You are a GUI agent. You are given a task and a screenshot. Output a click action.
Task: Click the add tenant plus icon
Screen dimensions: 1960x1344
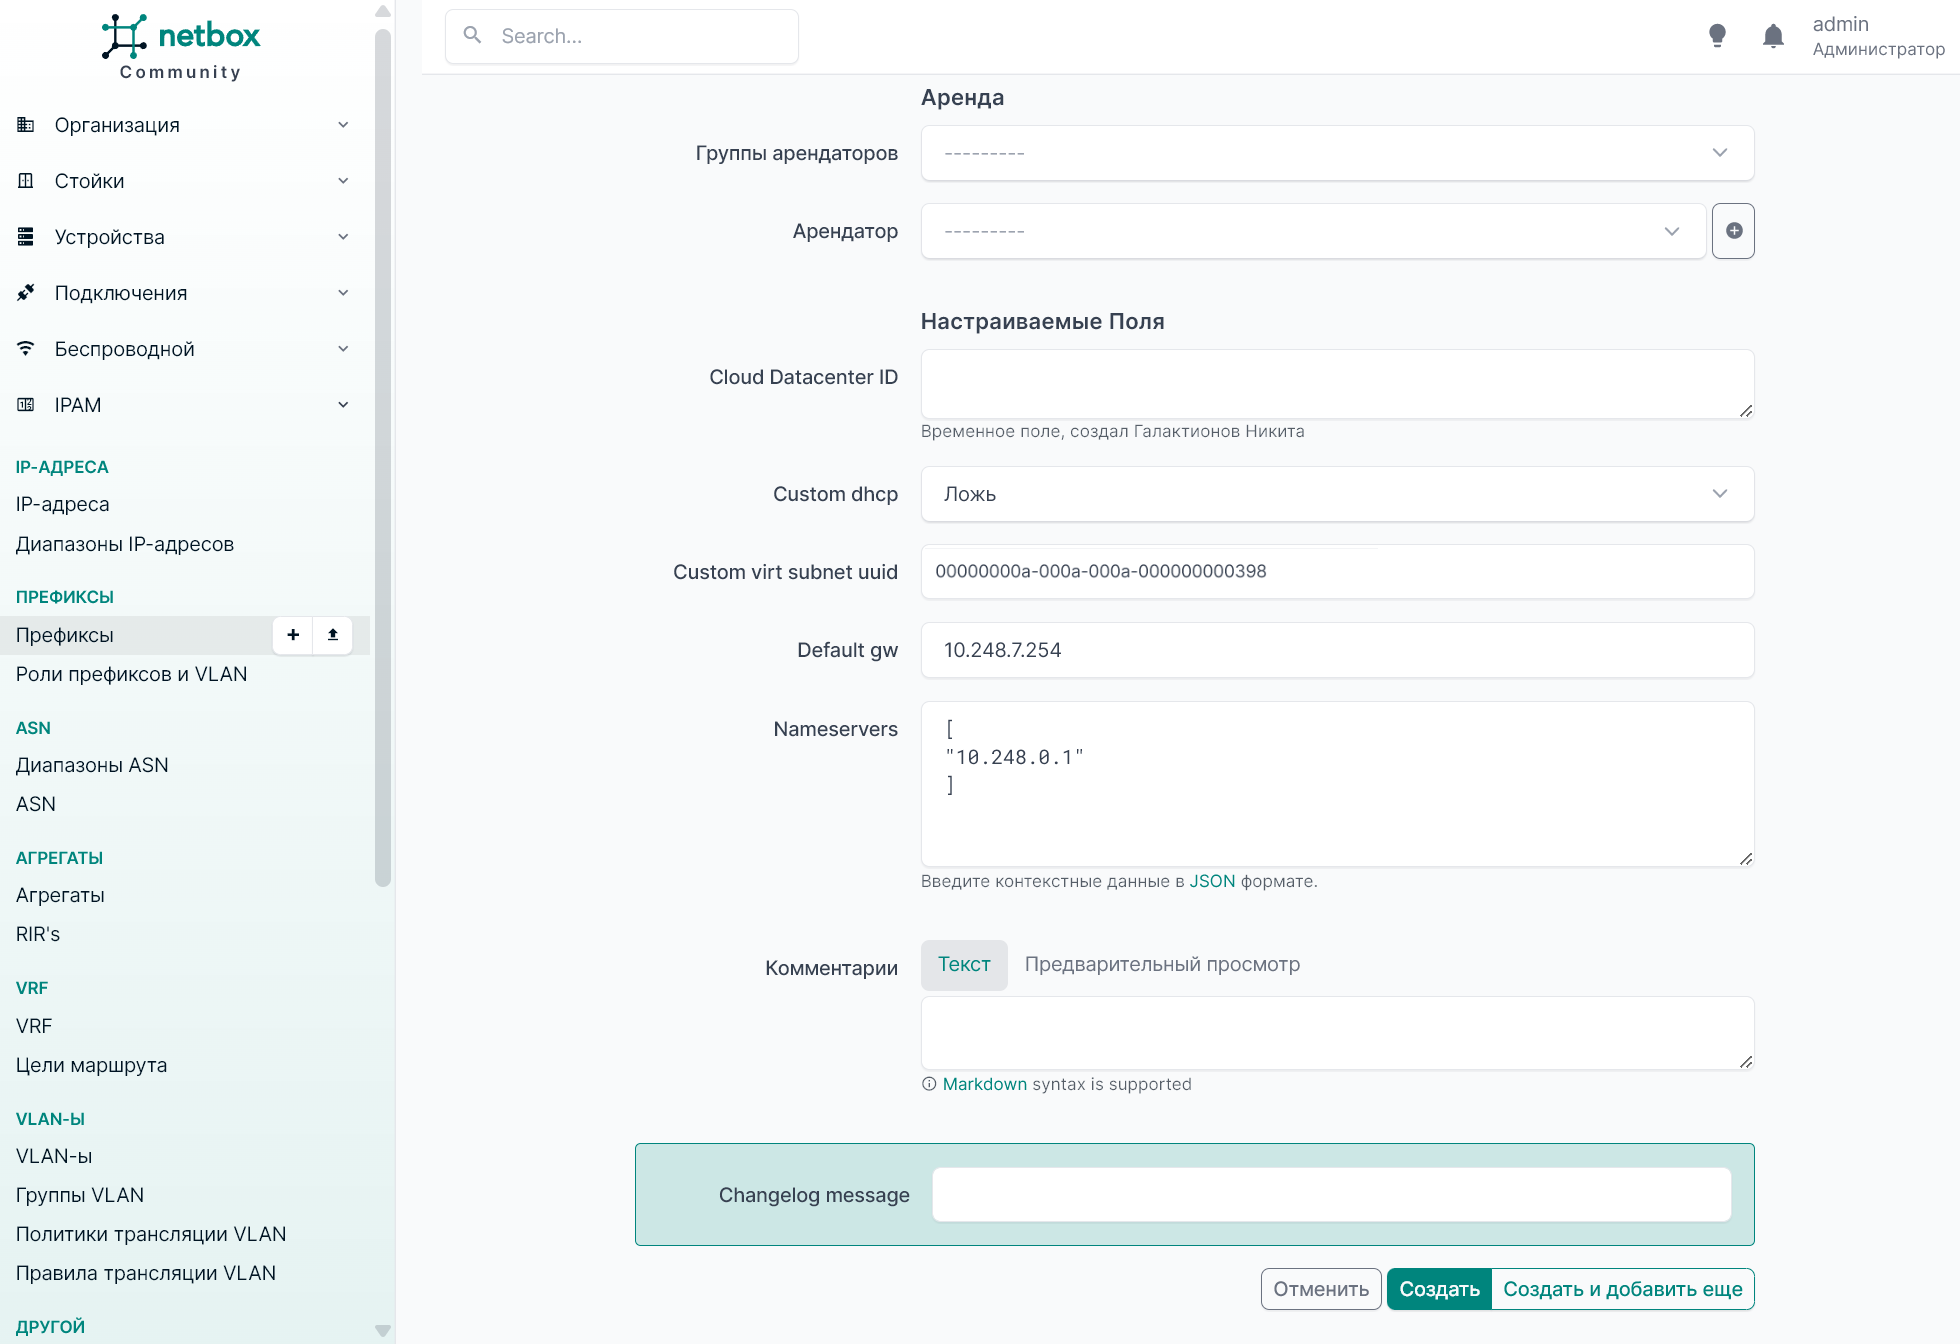pos(1734,231)
